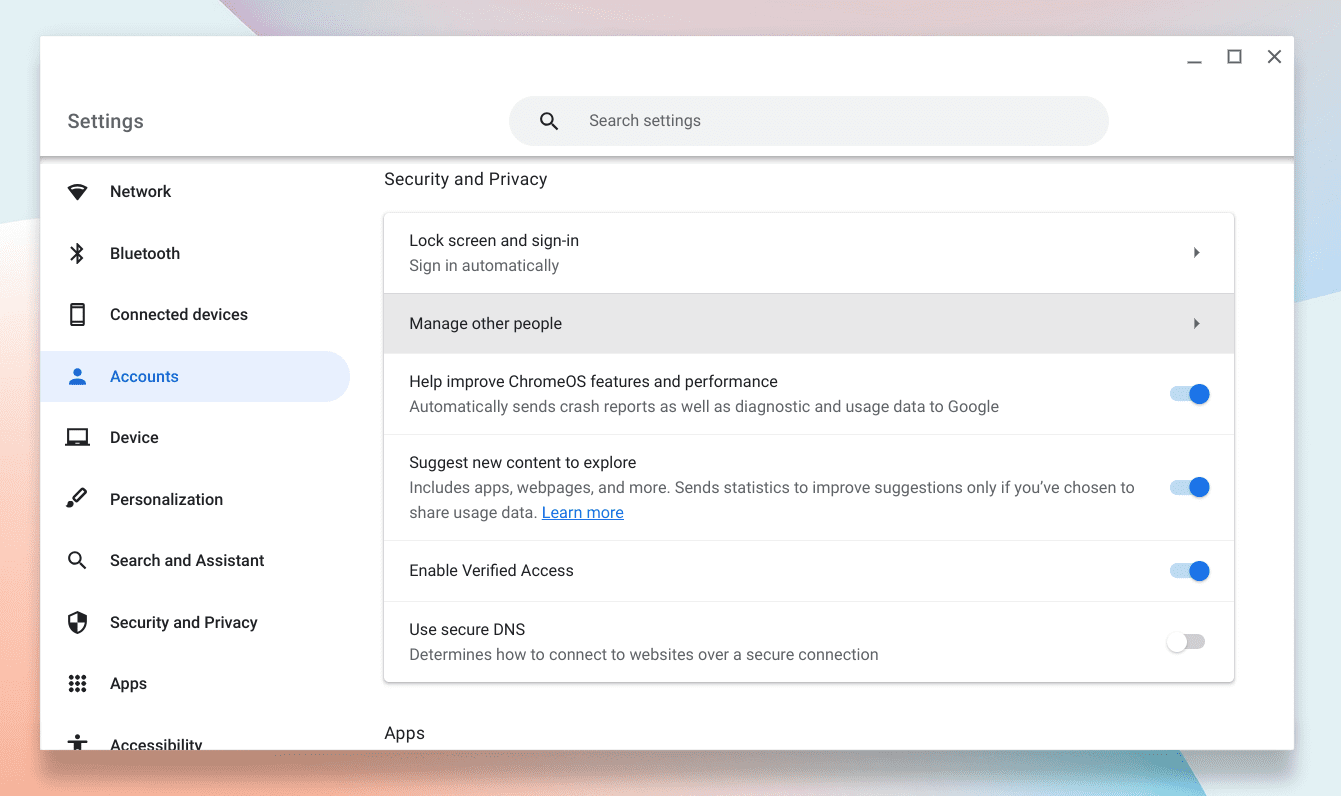This screenshot has width=1341, height=796.
Task: Follow the Learn more link
Action: coord(582,513)
